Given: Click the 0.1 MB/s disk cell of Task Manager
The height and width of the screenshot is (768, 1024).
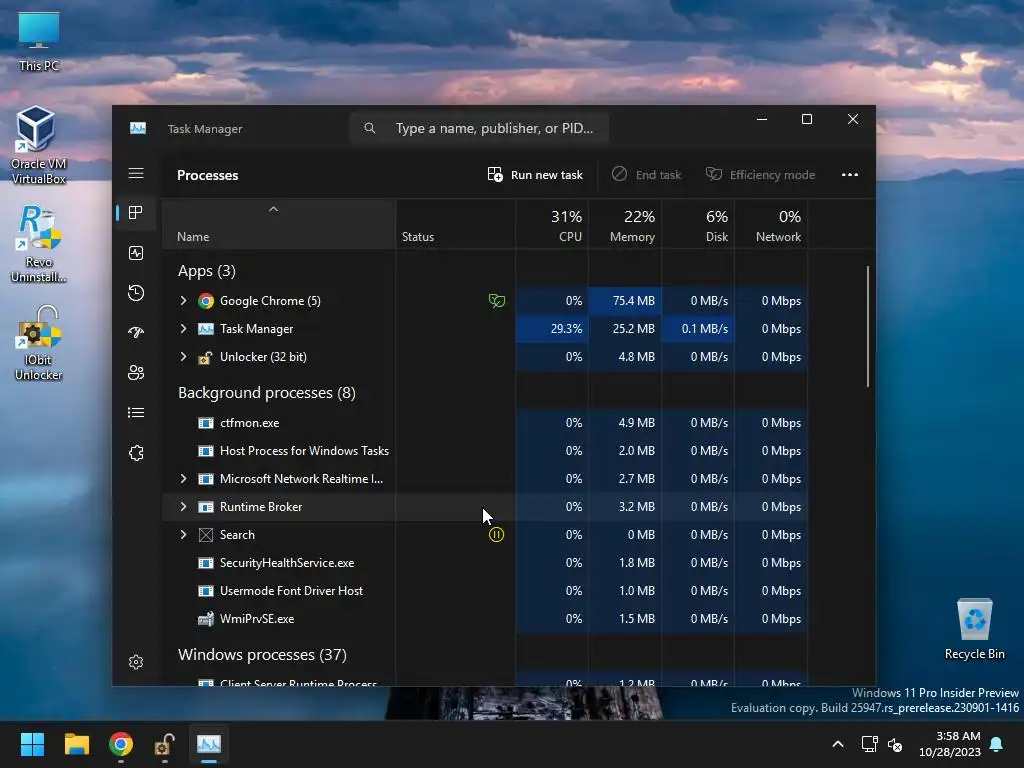Looking at the screenshot, I should click(698, 329).
